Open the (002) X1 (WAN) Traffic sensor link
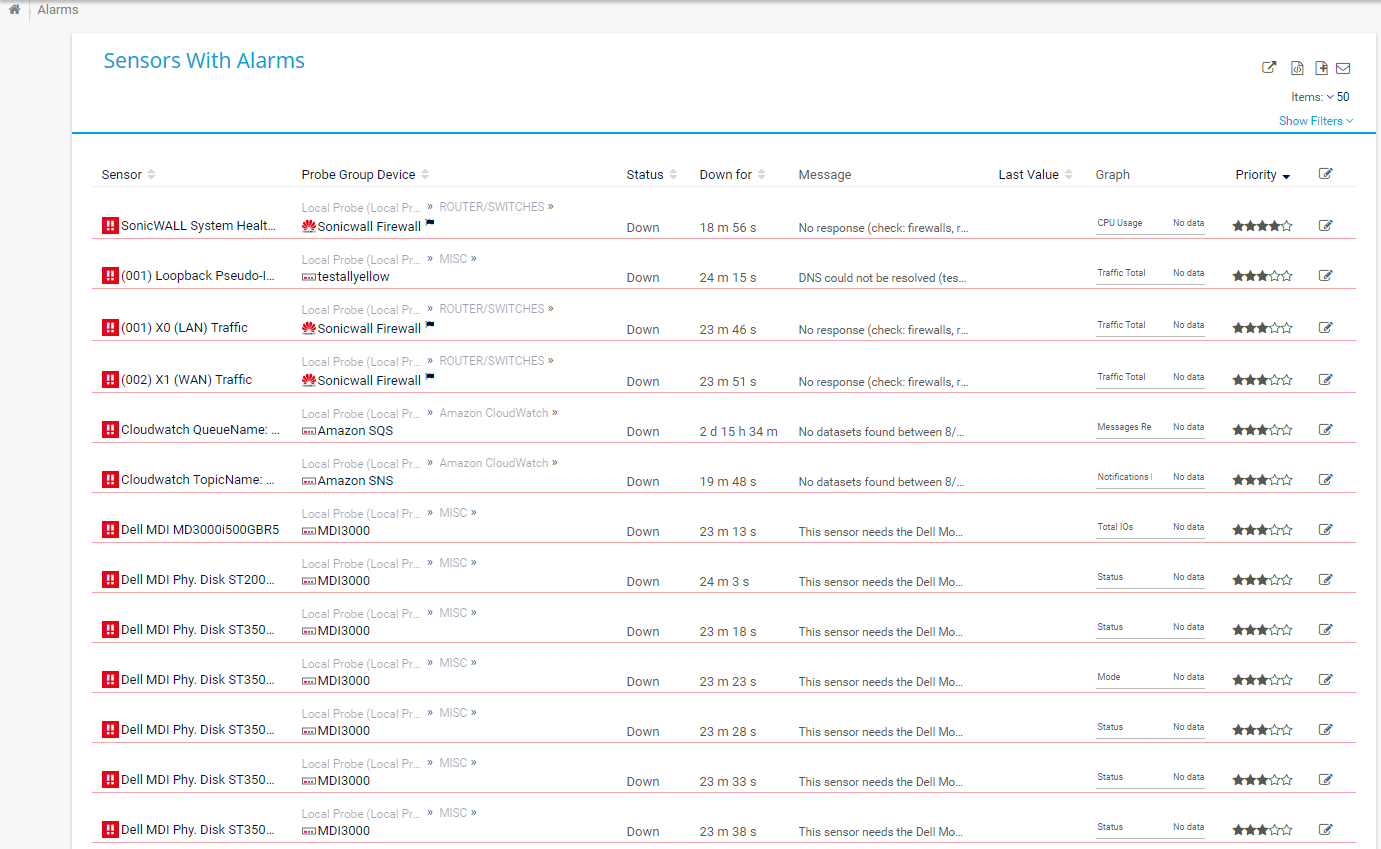The width and height of the screenshot is (1381, 849). tap(187, 380)
